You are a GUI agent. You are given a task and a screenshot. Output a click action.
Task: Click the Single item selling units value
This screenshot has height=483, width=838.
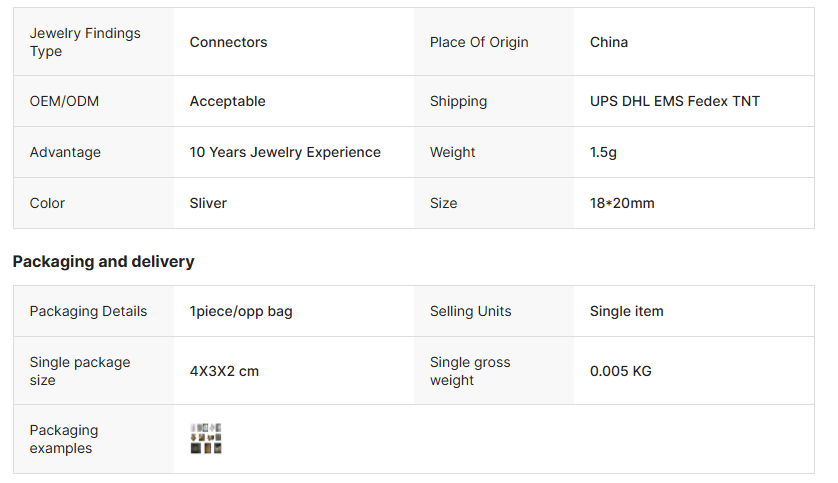click(x=627, y=311)
